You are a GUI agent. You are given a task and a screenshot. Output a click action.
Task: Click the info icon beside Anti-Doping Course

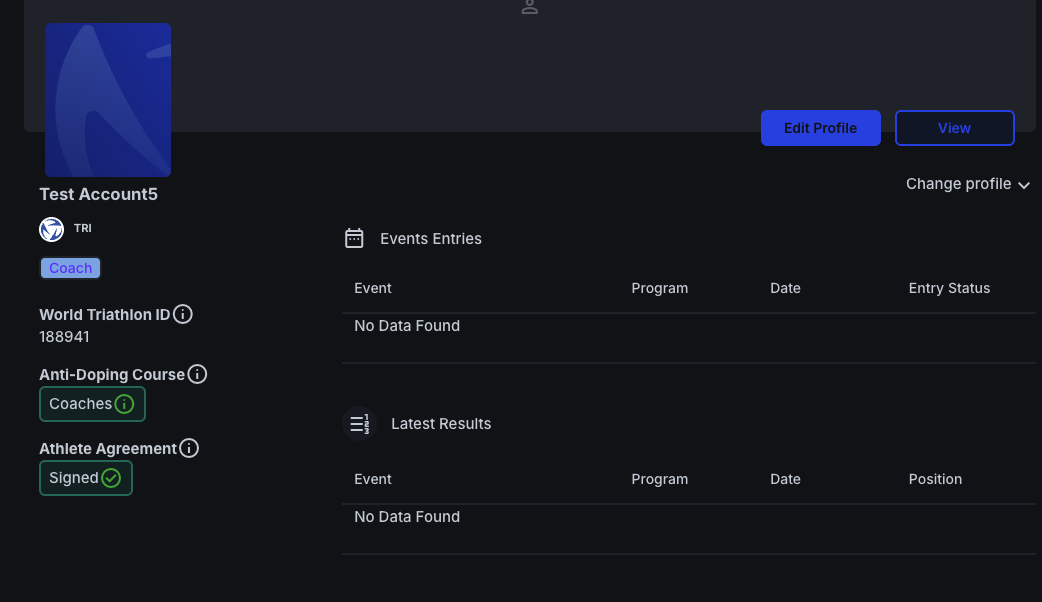click(x=198, y=374)
